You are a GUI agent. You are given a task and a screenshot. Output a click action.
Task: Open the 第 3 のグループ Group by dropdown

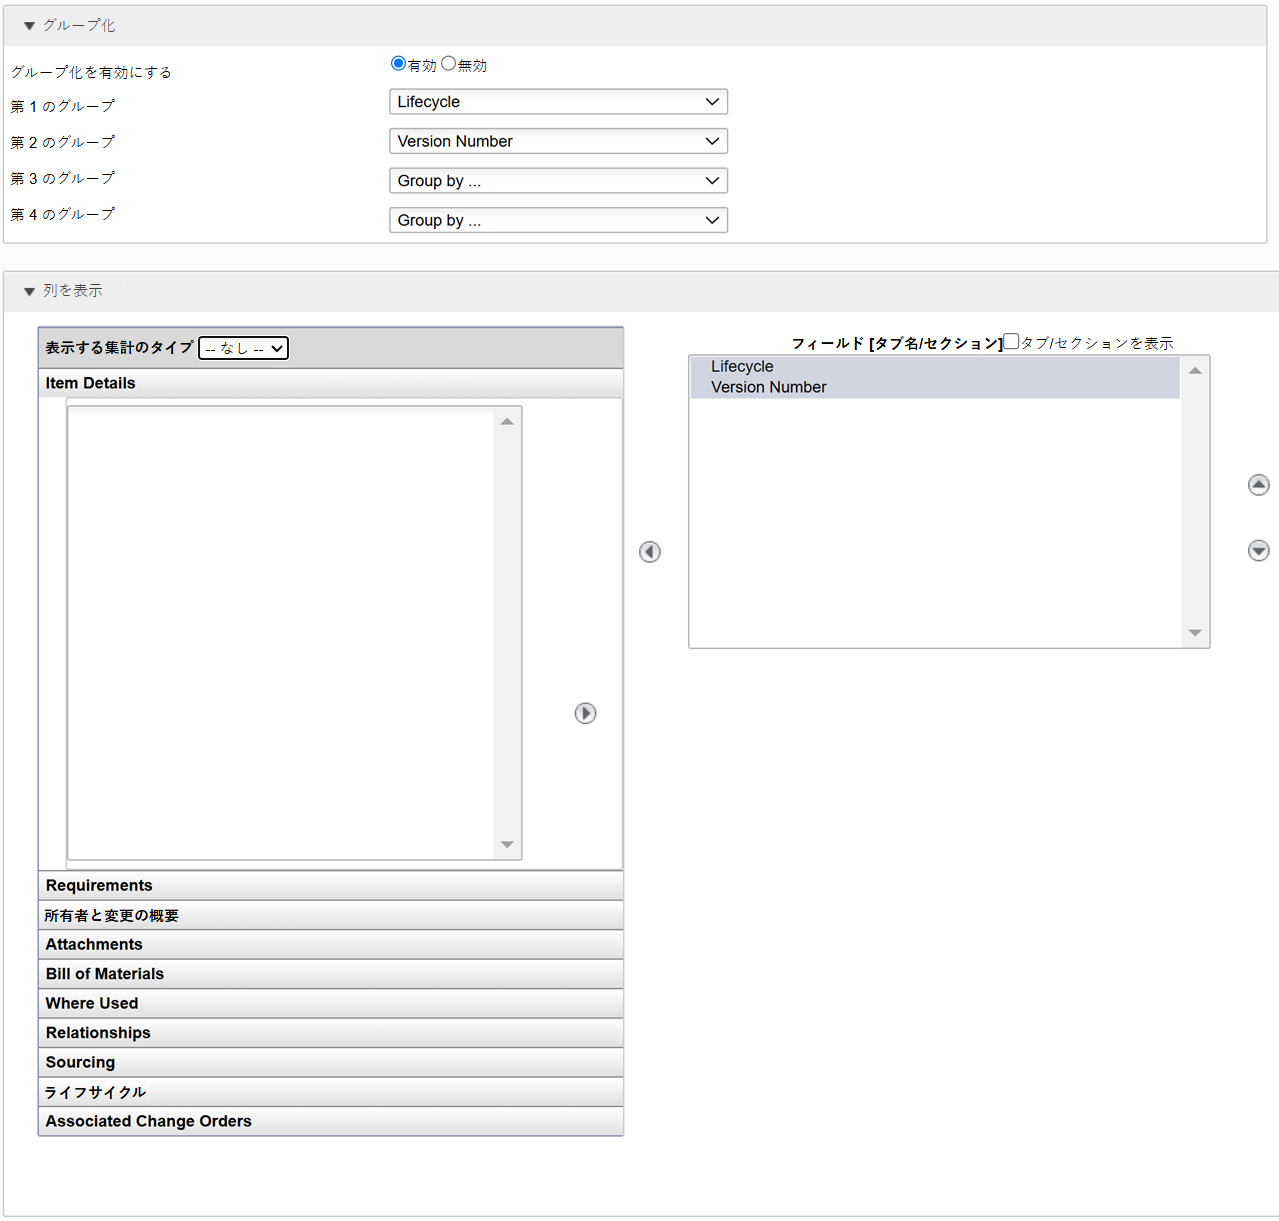pyautogui.click(x=558, y=181)
